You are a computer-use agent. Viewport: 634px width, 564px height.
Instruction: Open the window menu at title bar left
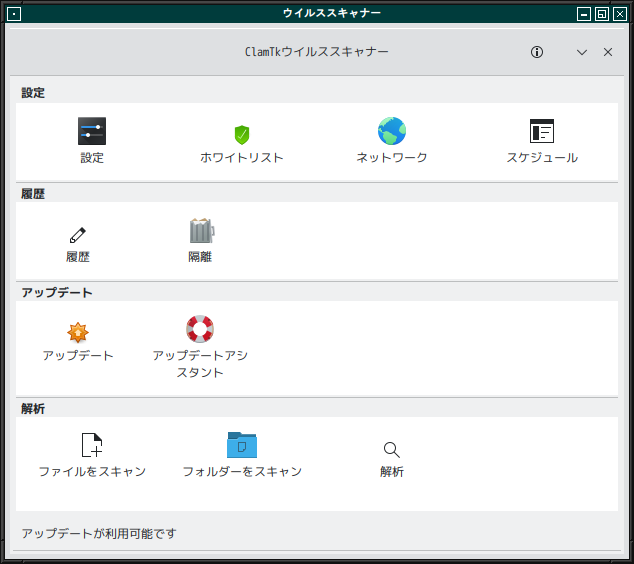14,14
